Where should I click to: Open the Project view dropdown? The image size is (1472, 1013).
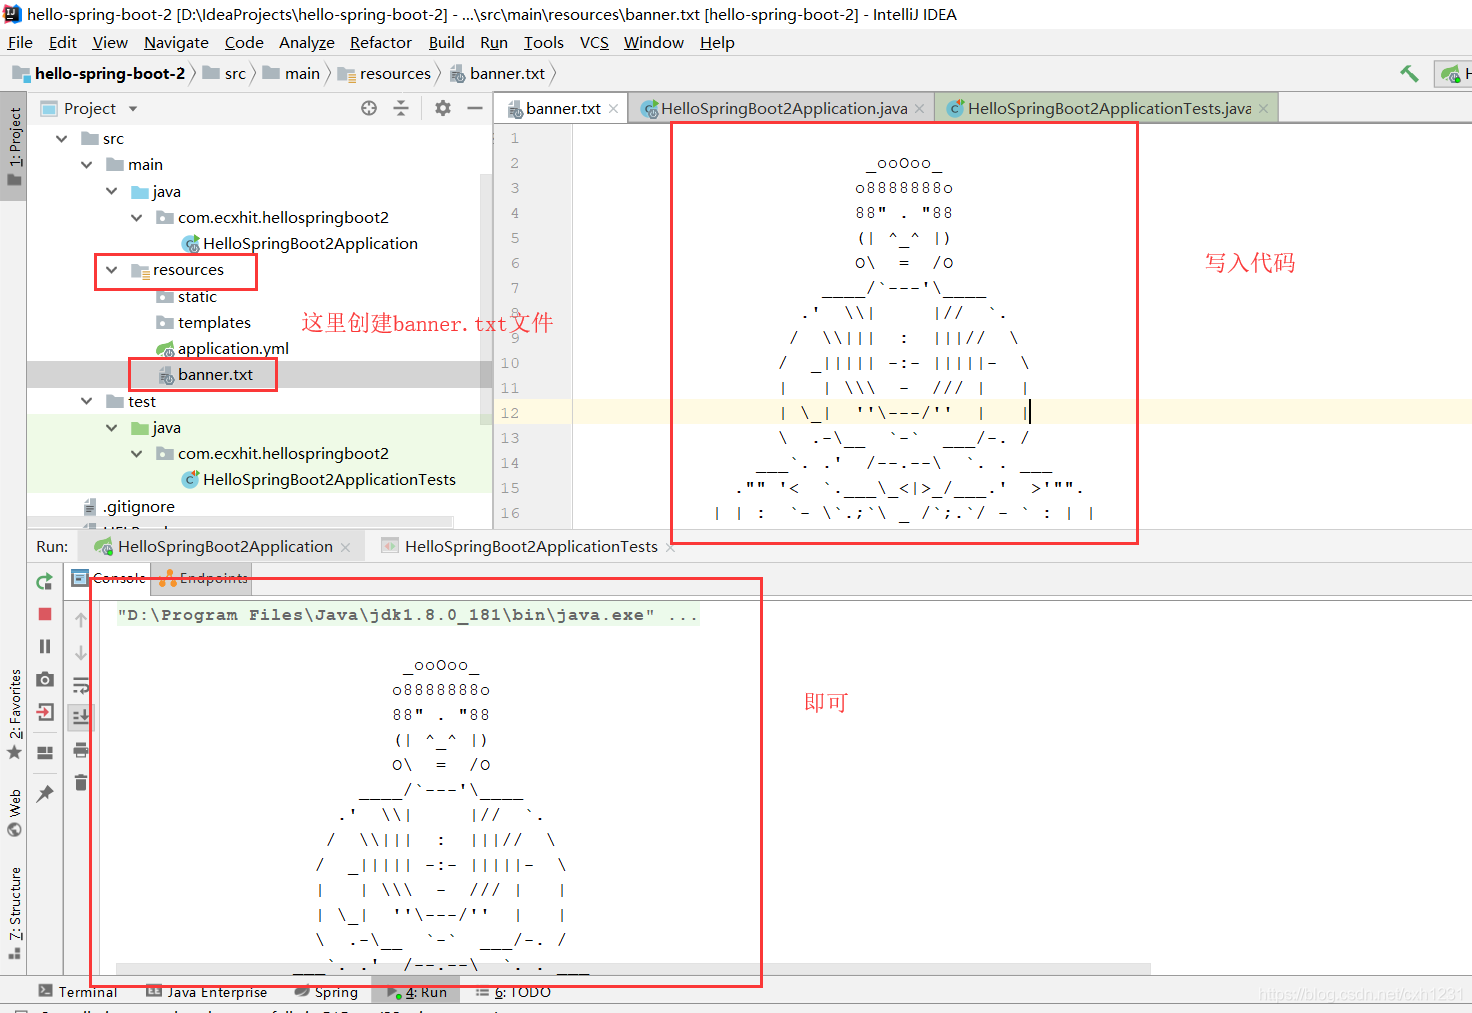coord(133,108)
